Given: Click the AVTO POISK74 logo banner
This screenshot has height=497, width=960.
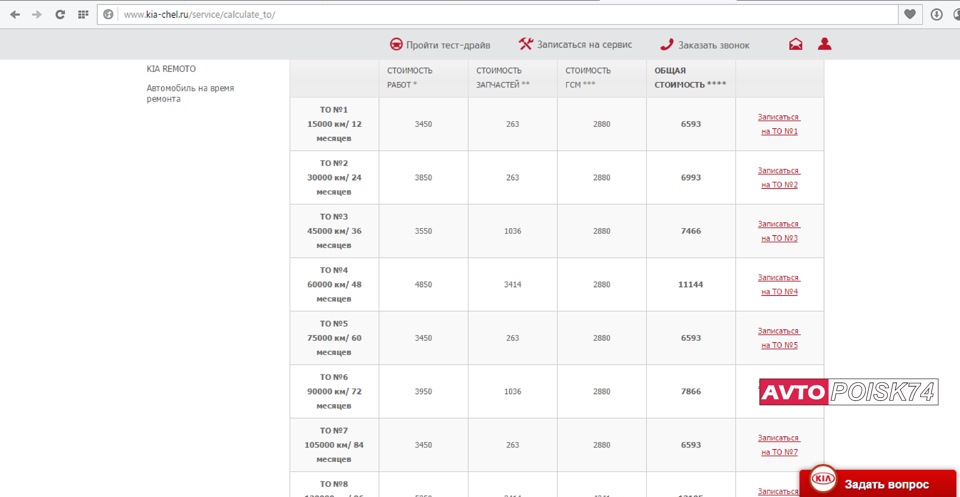Looking at the screenshot, I should pyautogui.click(x=848, y=393).
